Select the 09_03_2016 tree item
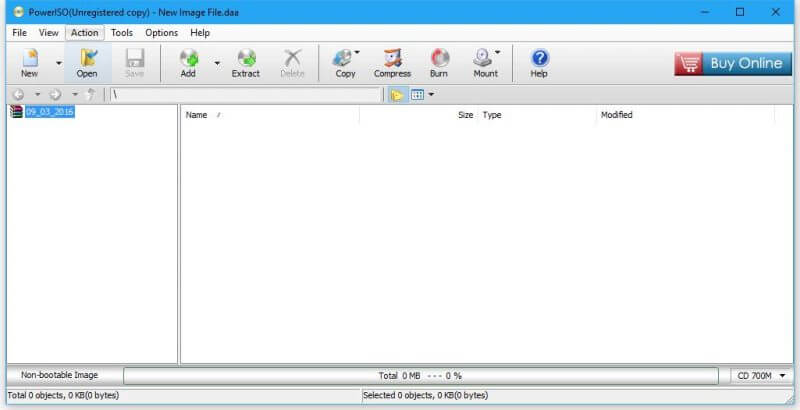The height and width of the screenshot is (410, 800). (49, 112)
